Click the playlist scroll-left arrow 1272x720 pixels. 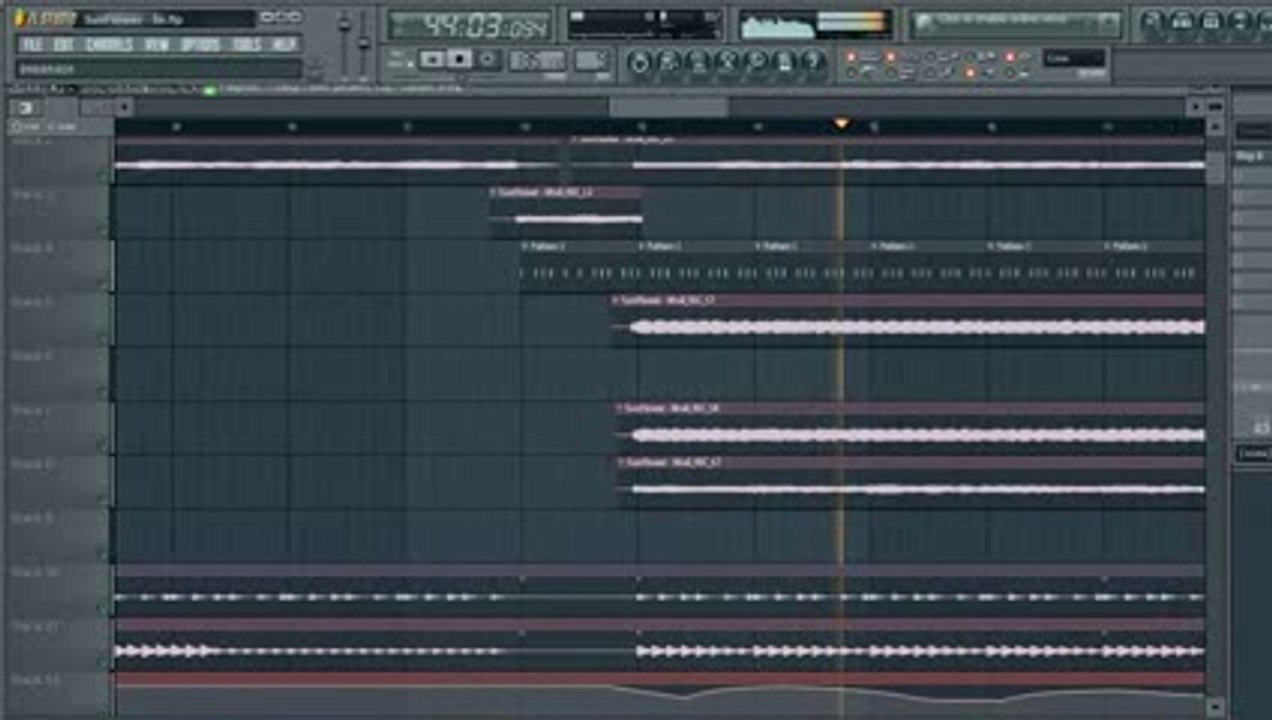pos(124,107)
